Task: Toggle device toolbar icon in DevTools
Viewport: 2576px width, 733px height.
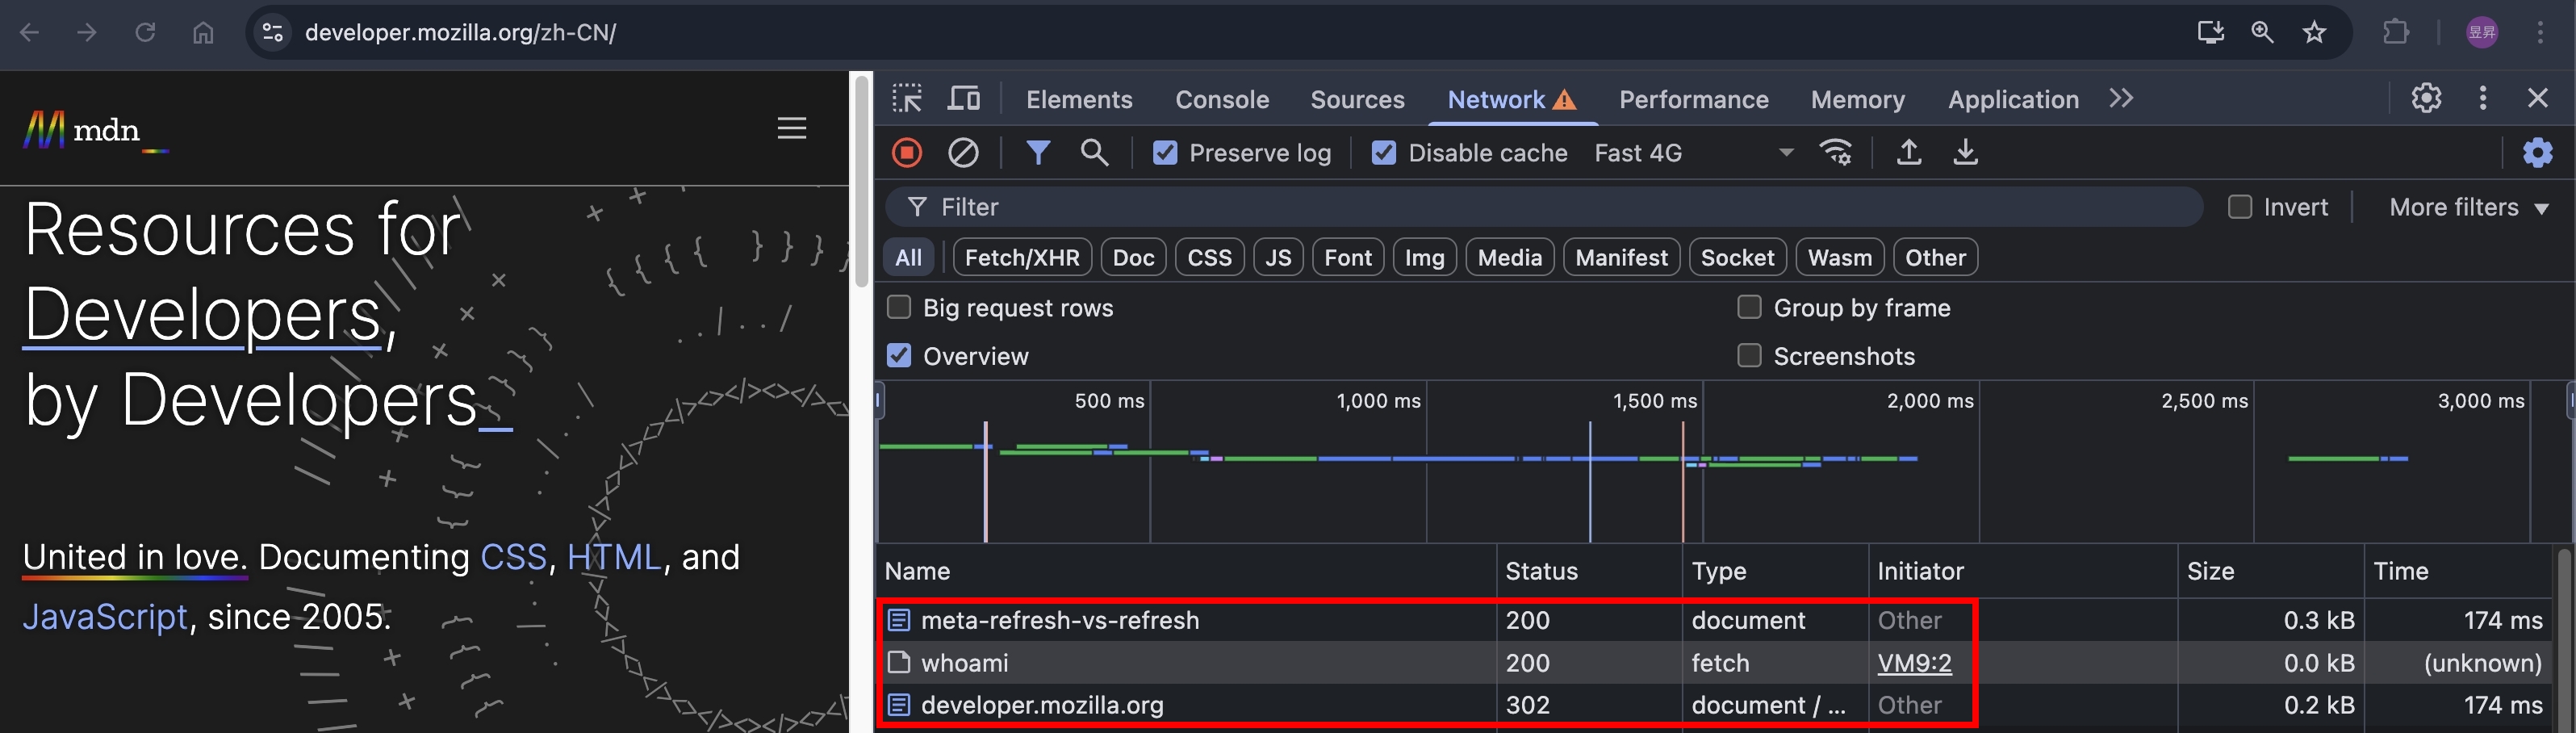Action: pos(964,98)
